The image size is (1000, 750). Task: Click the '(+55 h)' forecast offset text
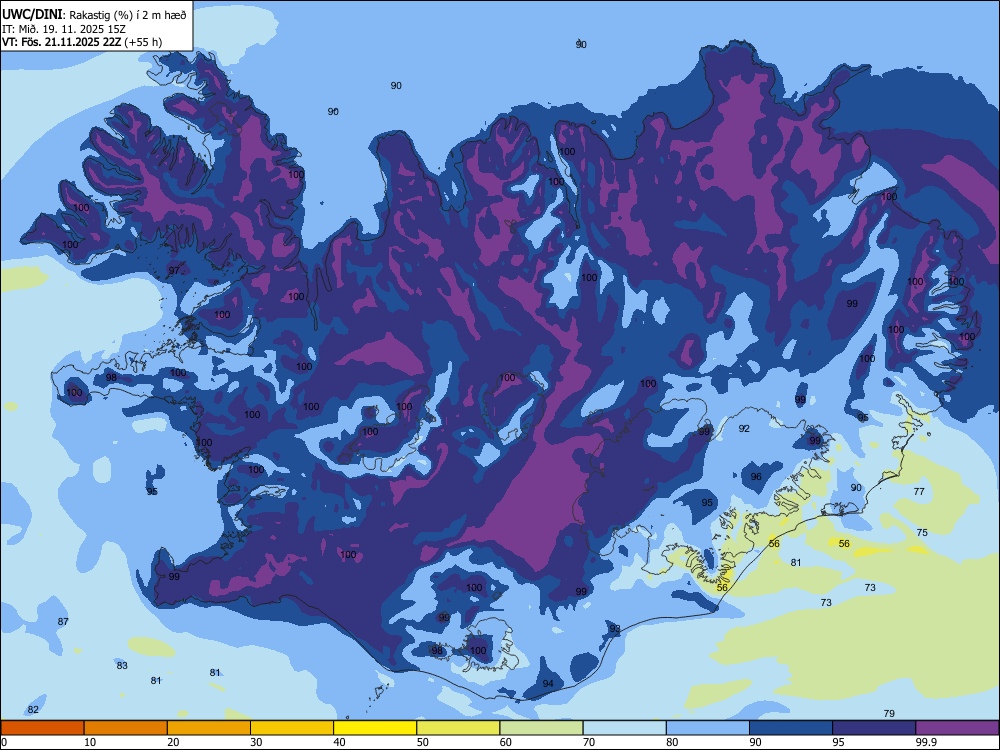click(143, 42)
